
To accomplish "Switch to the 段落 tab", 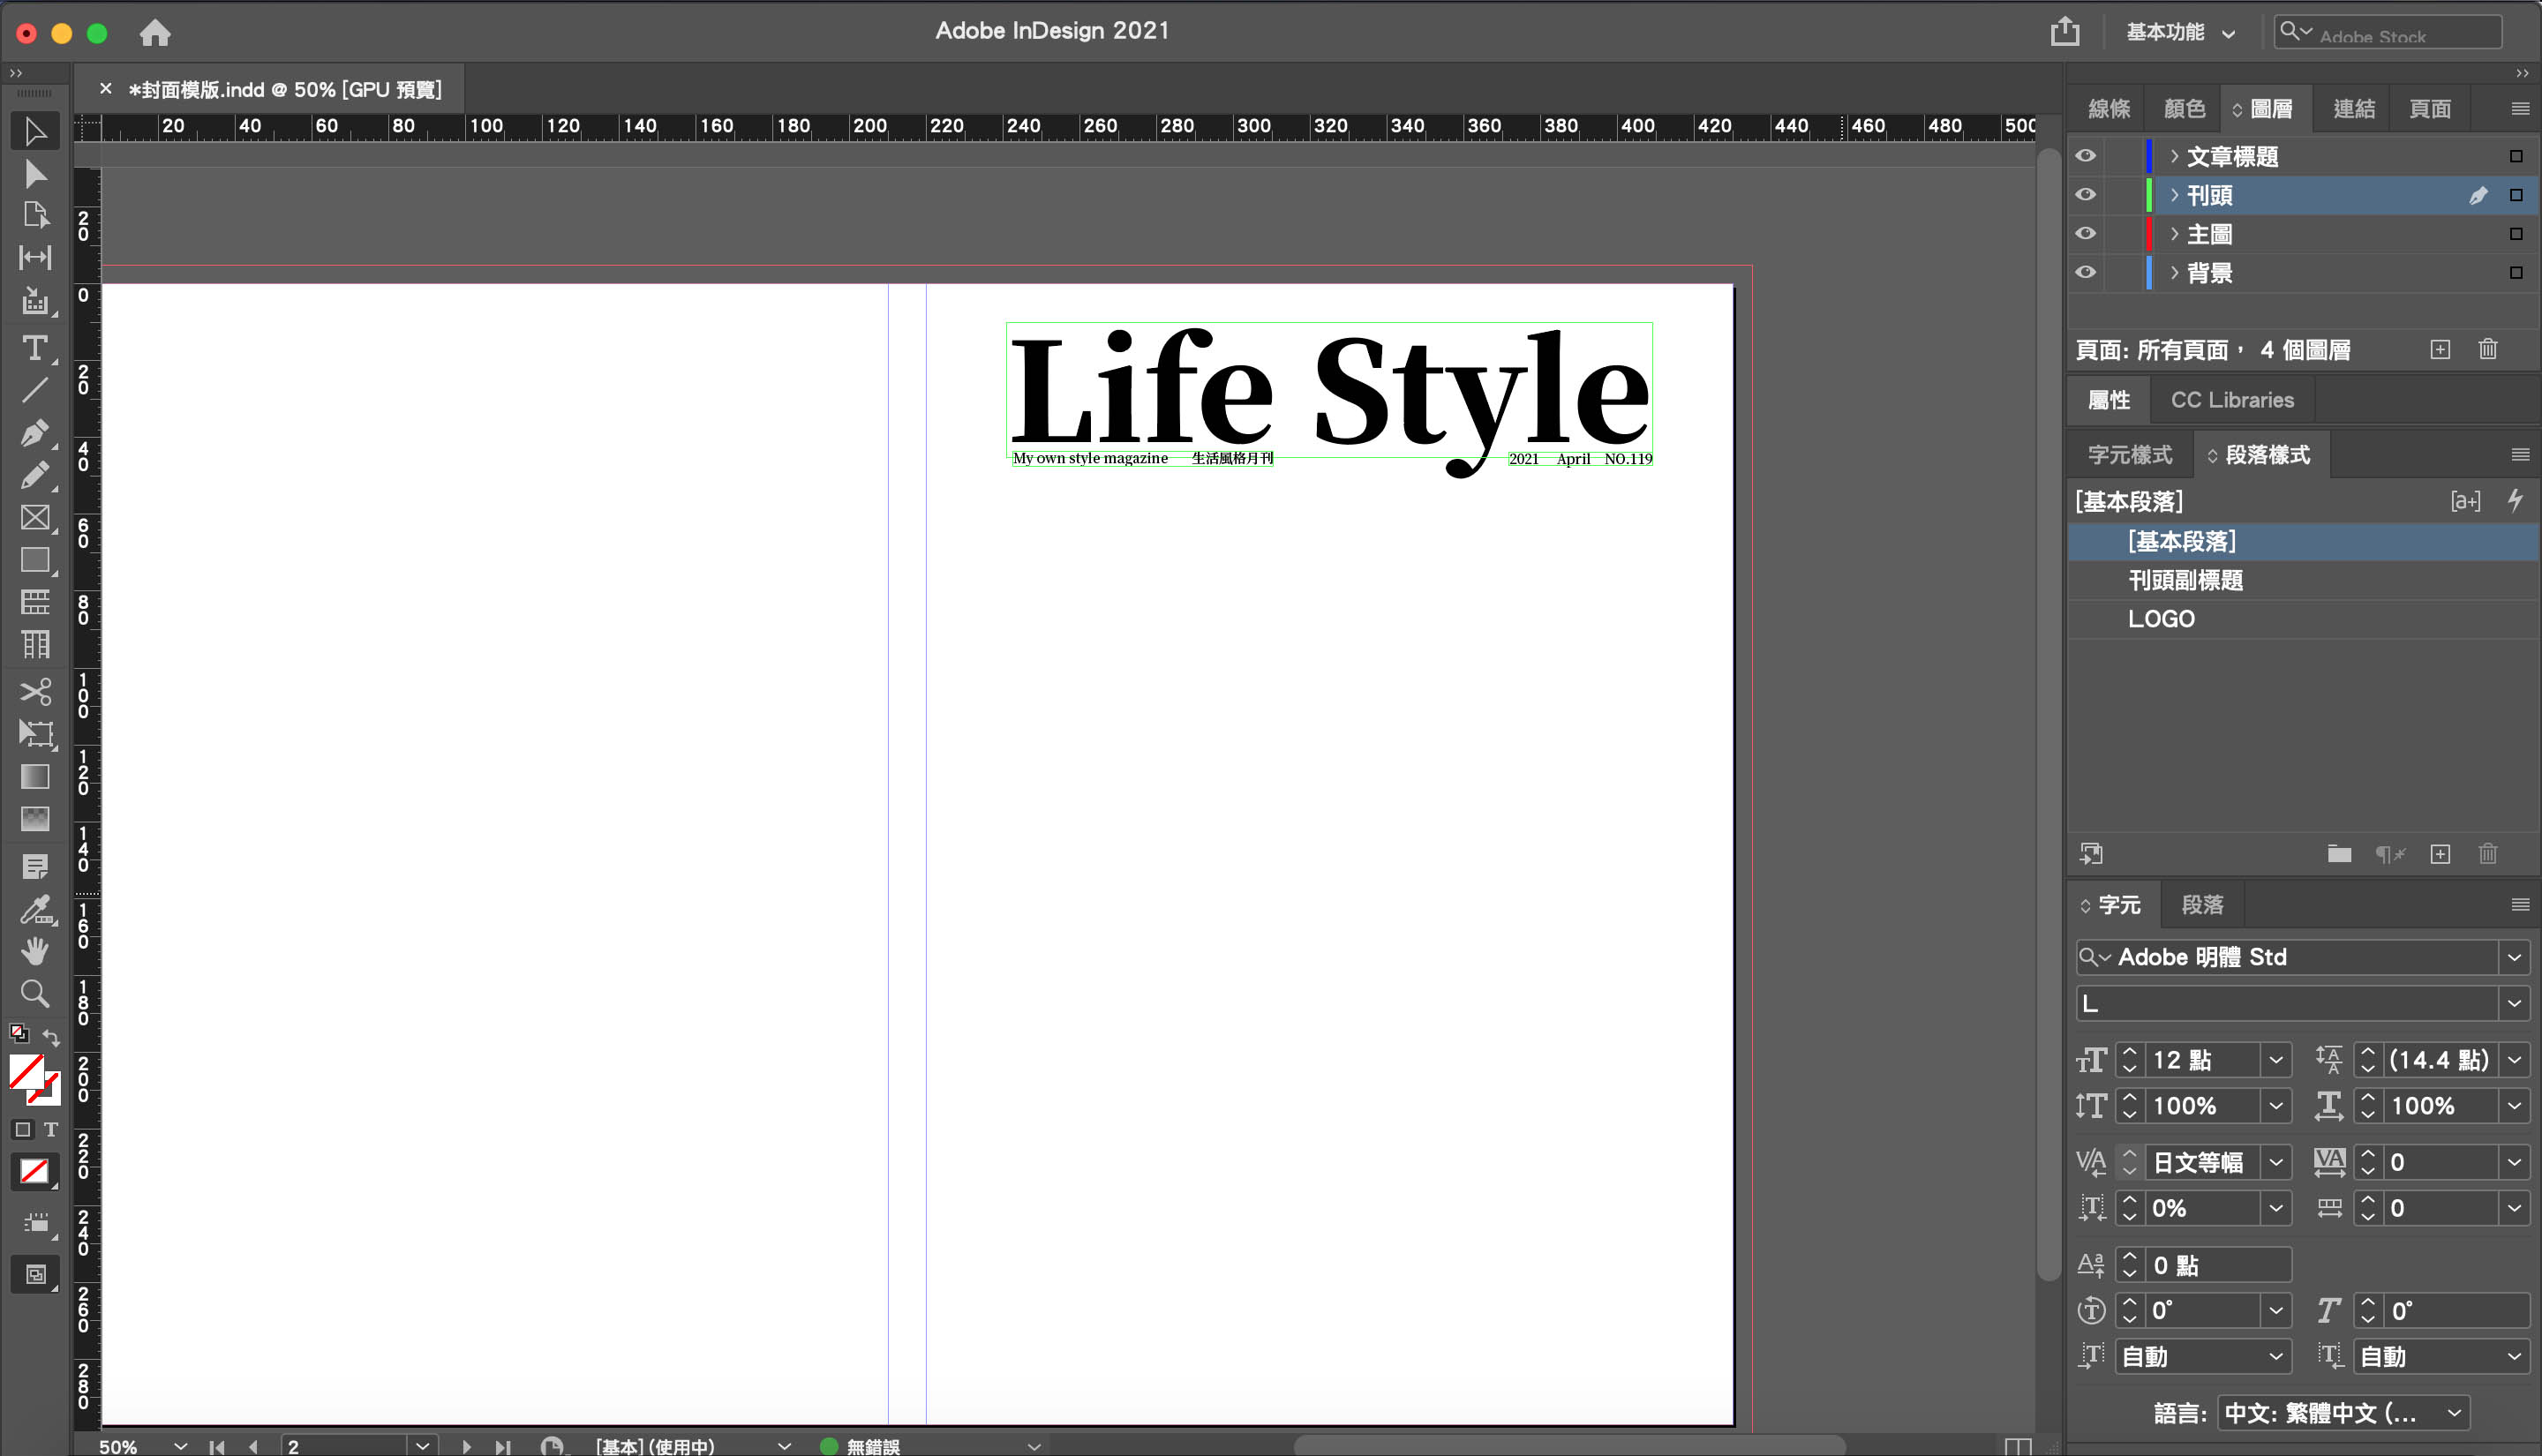I will click(x=2202, y=905).
